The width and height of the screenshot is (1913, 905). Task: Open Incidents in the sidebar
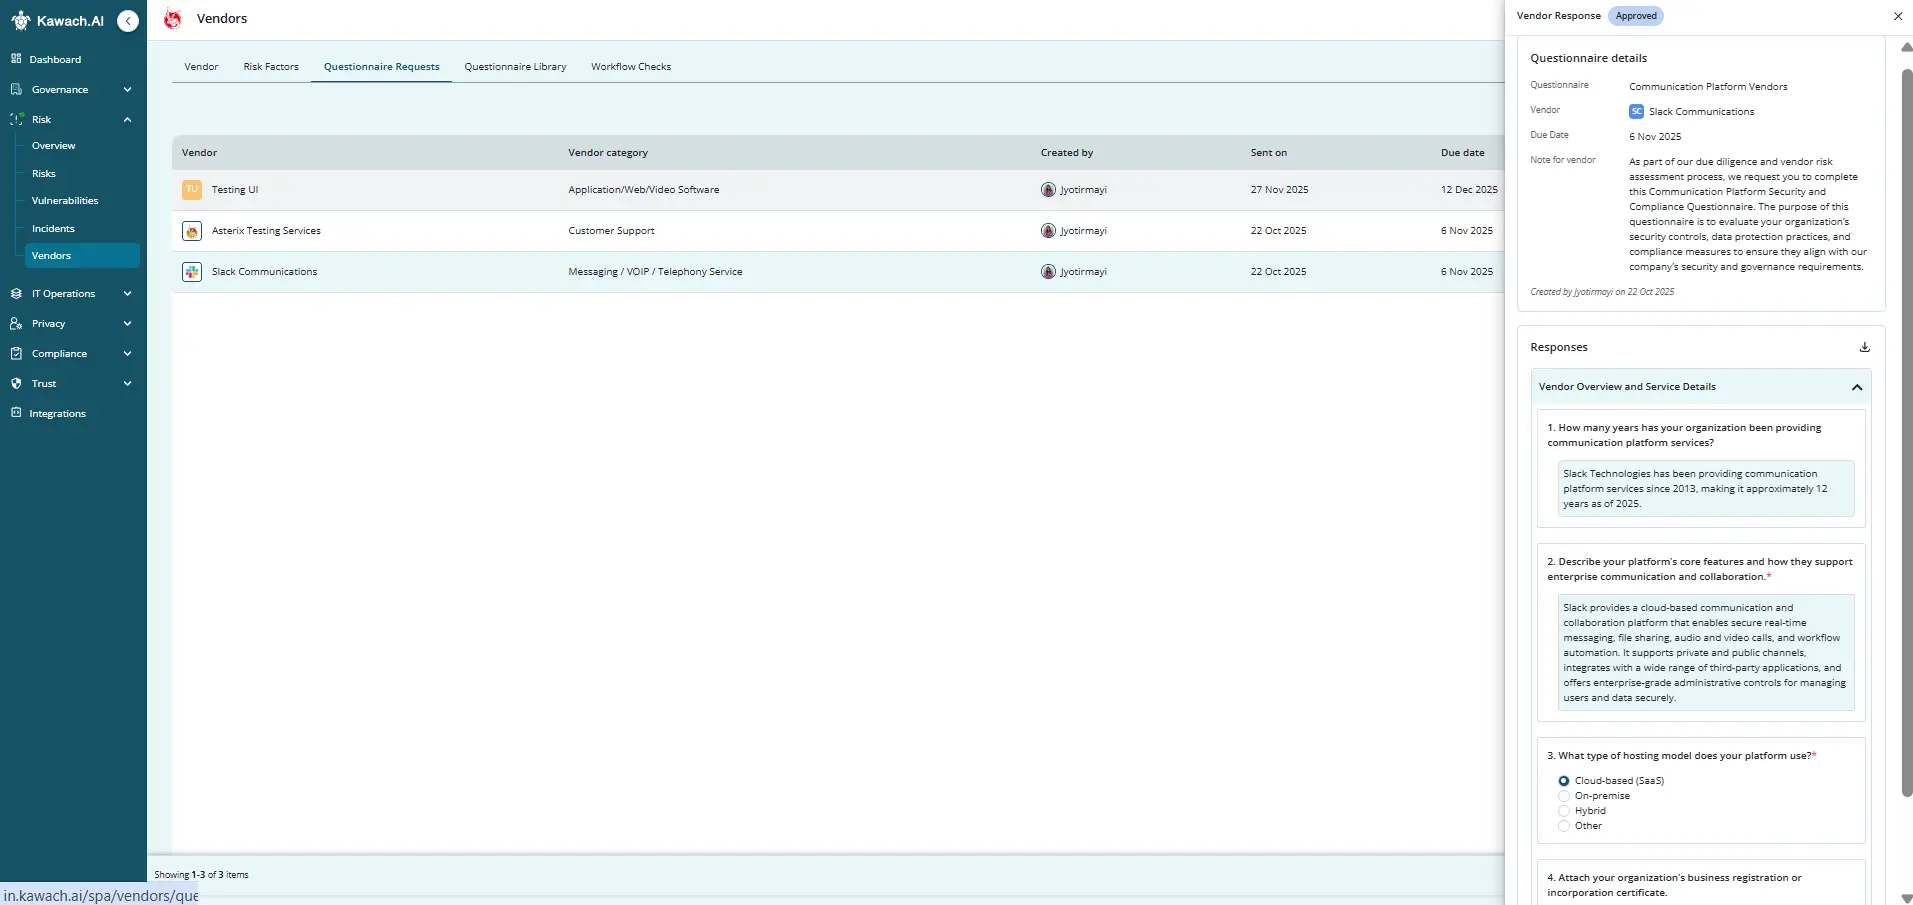[x=53, y=229]
